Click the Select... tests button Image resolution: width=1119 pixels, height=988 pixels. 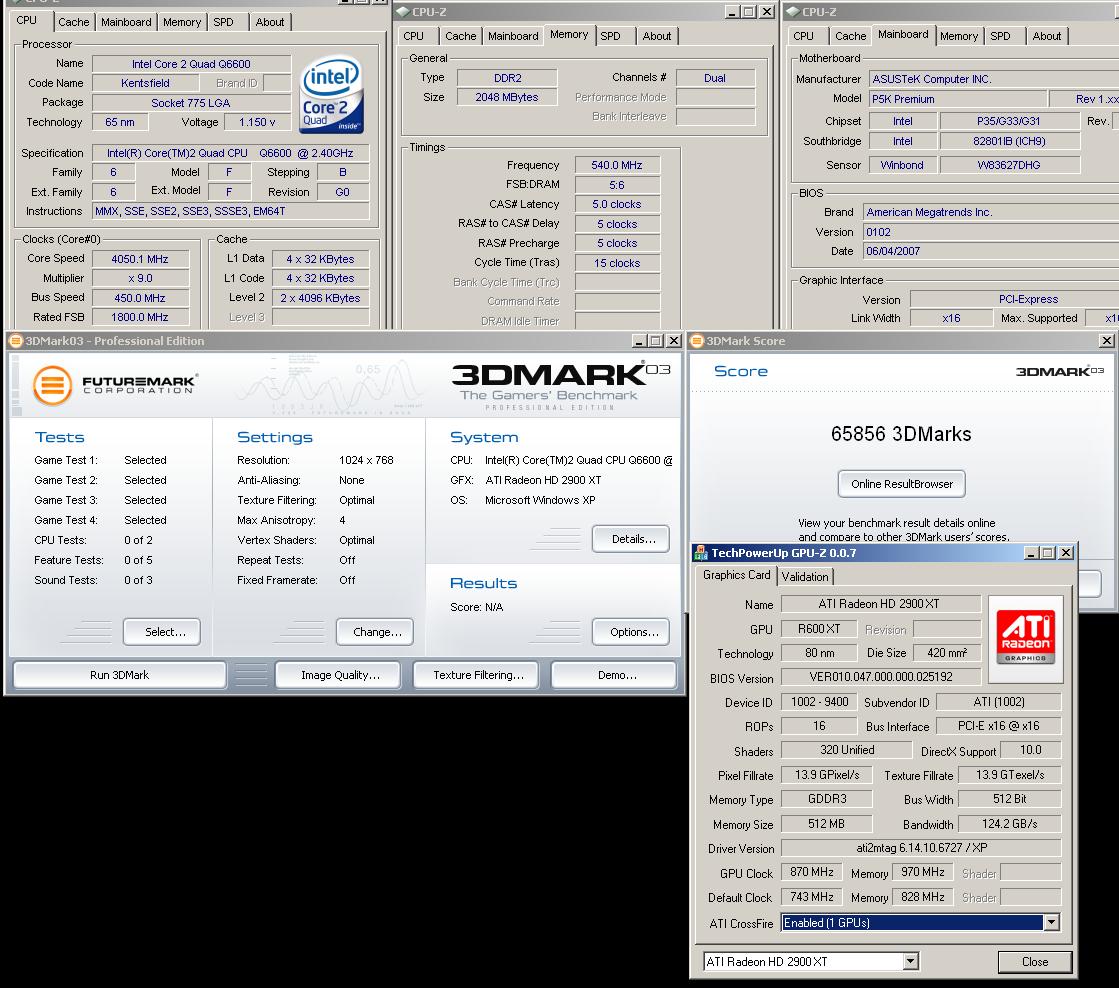pos(162,632)
